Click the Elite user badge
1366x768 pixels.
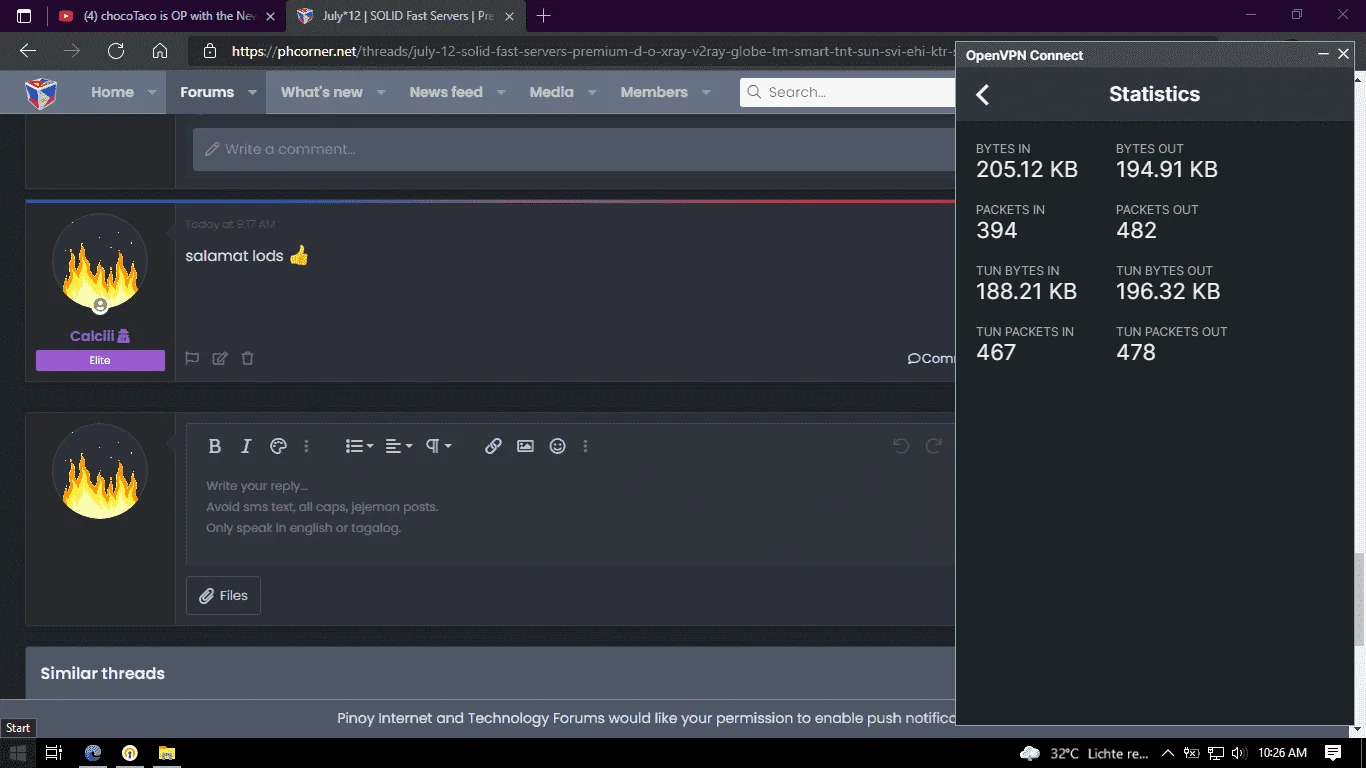point(100,360)
